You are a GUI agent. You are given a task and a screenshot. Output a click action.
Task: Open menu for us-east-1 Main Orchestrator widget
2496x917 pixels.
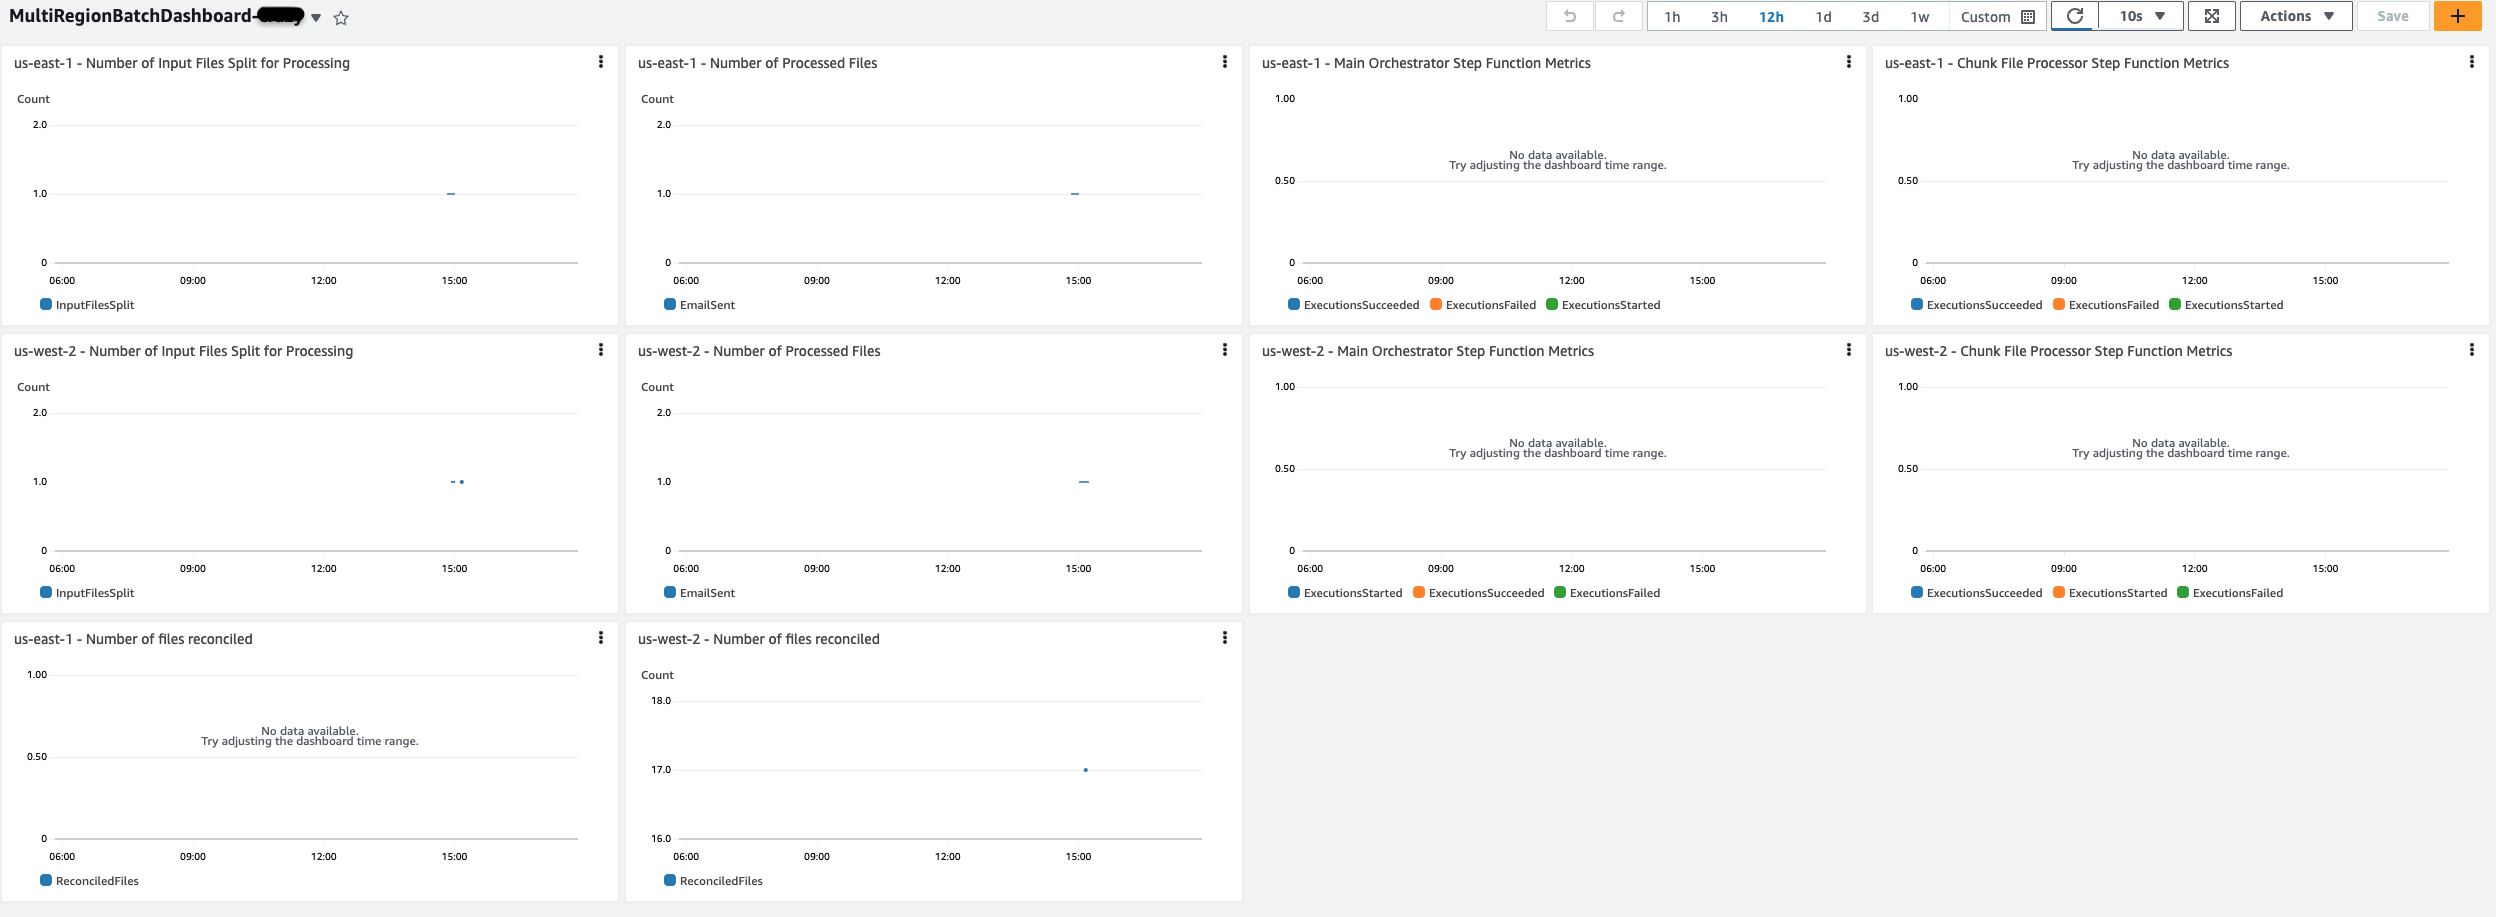click(1849, 62)
